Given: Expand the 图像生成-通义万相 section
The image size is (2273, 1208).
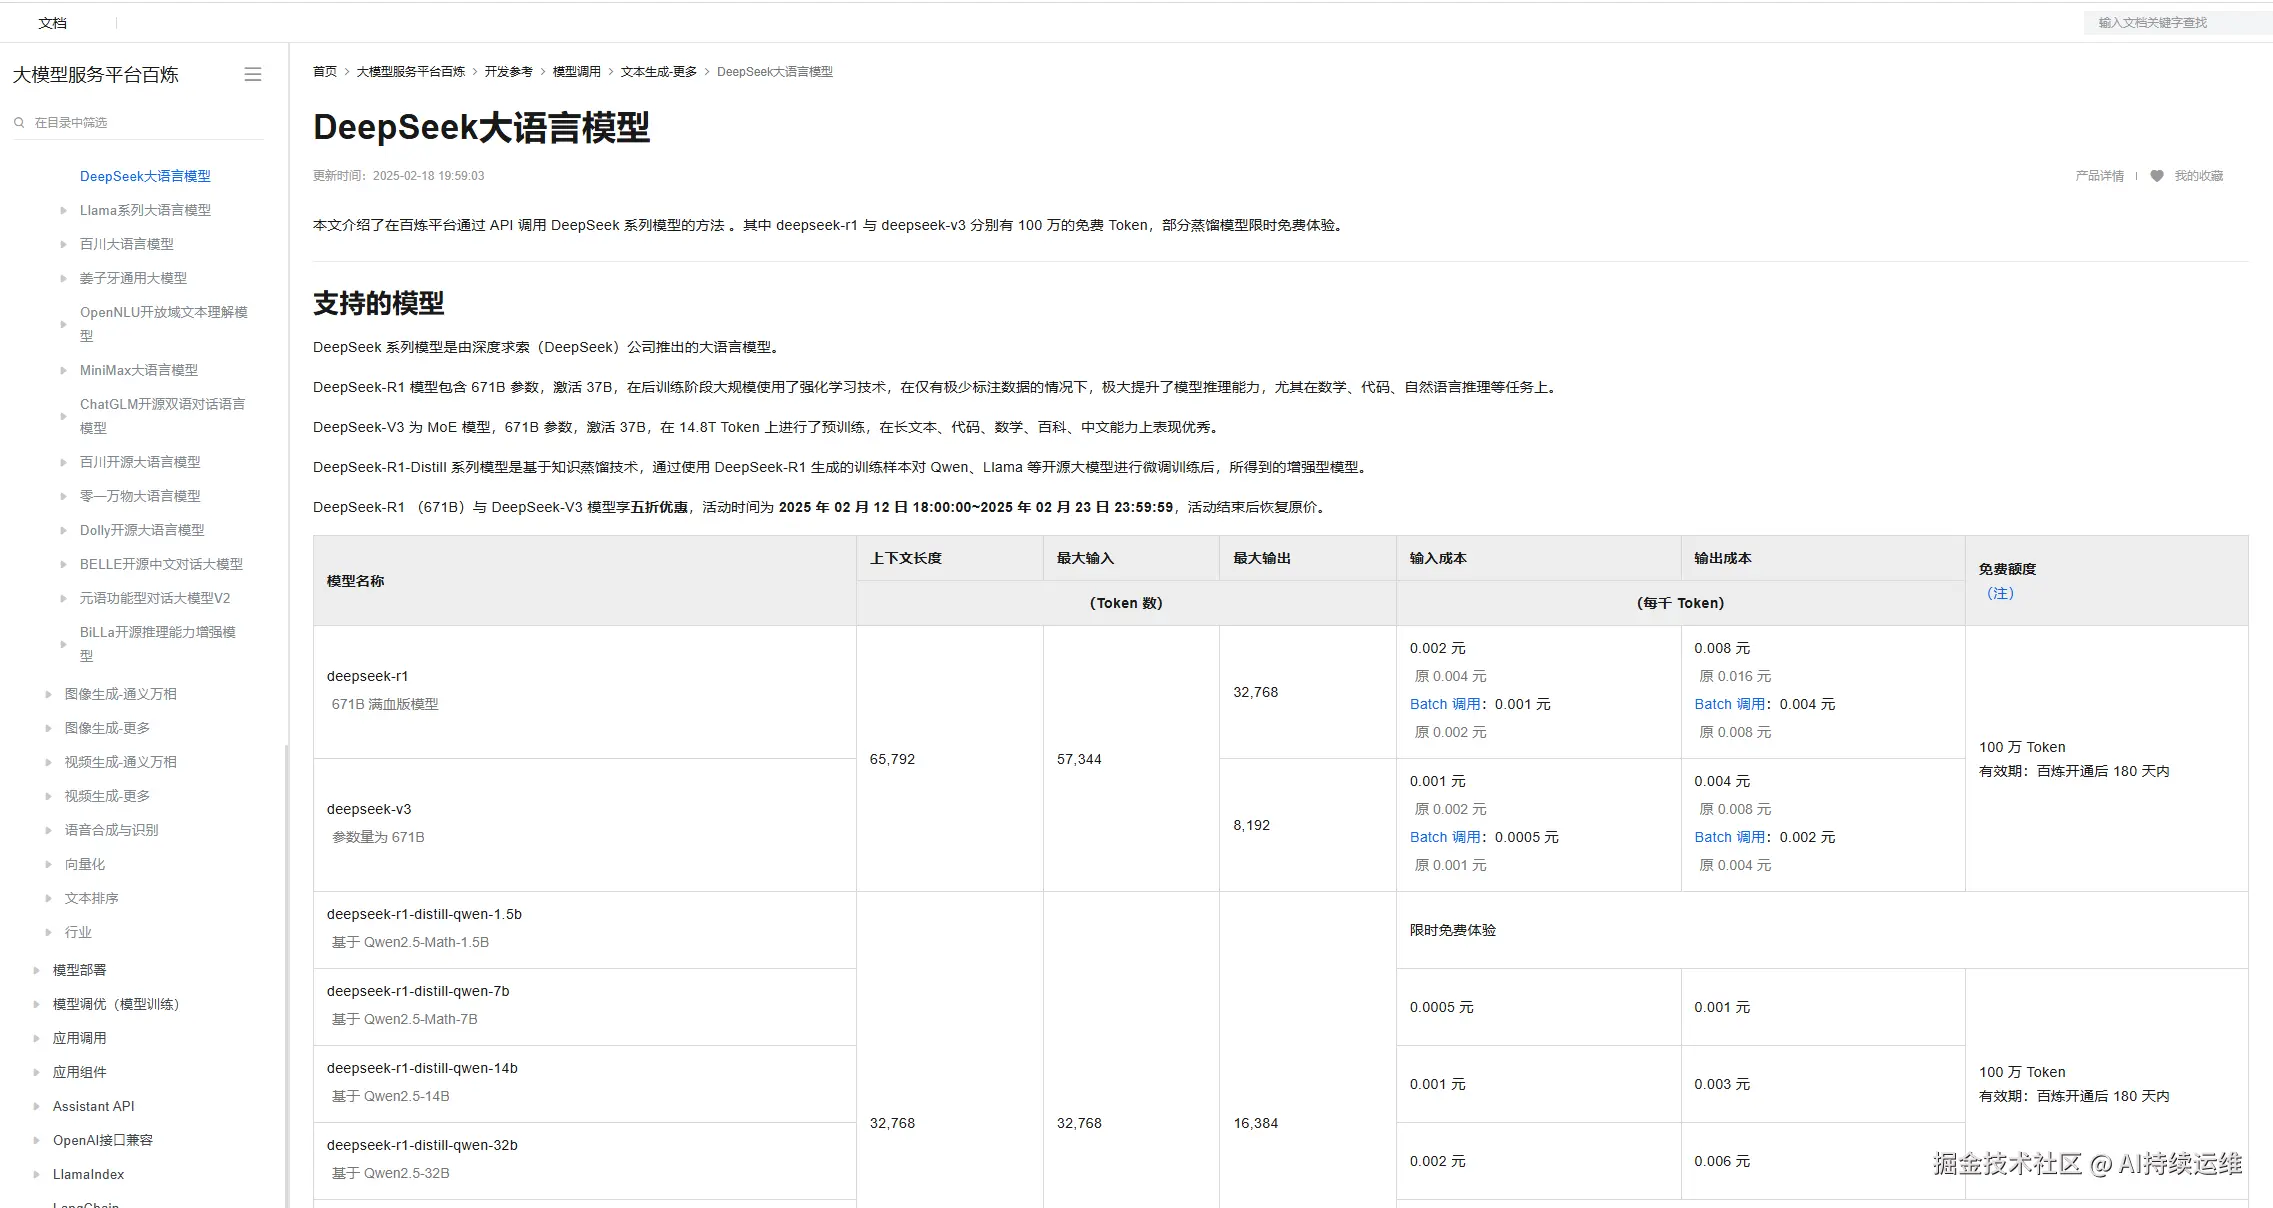Looking at the screenshot, I should pos(48,694).
